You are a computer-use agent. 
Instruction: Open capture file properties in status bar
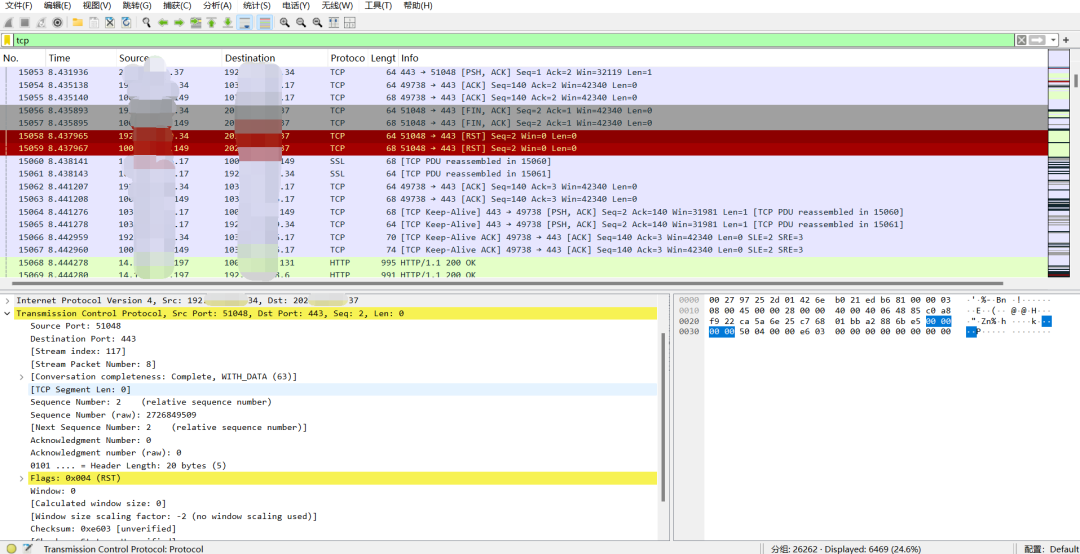point(28,548)
